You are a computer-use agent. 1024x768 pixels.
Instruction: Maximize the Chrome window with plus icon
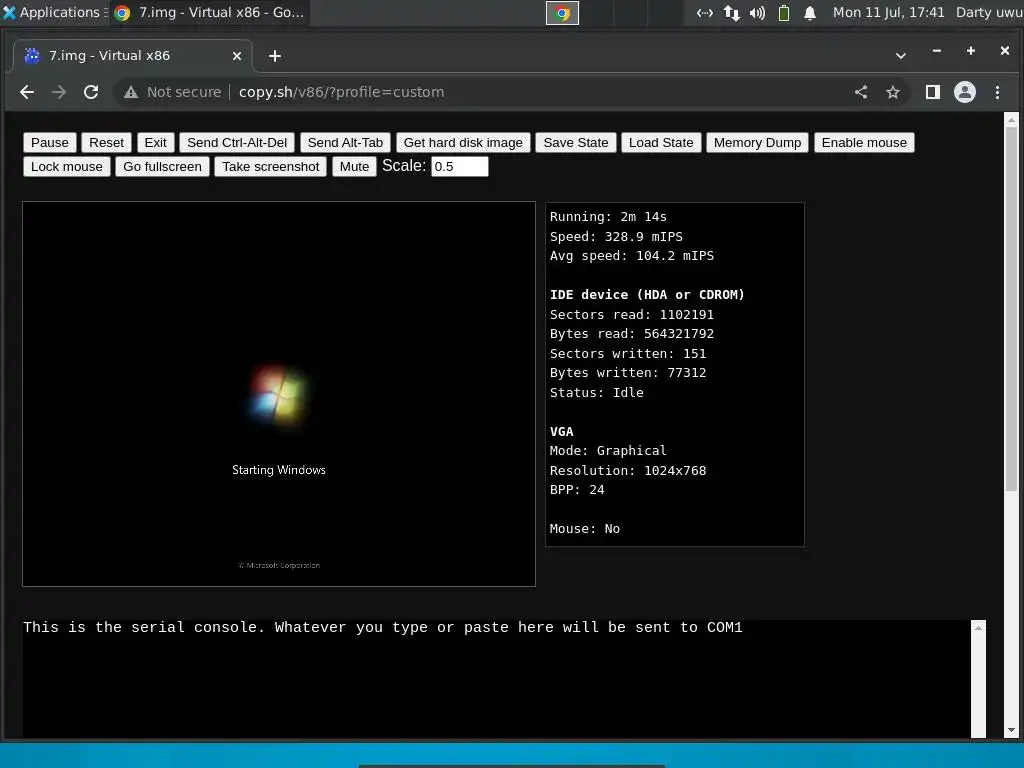[x=971, y=51]
